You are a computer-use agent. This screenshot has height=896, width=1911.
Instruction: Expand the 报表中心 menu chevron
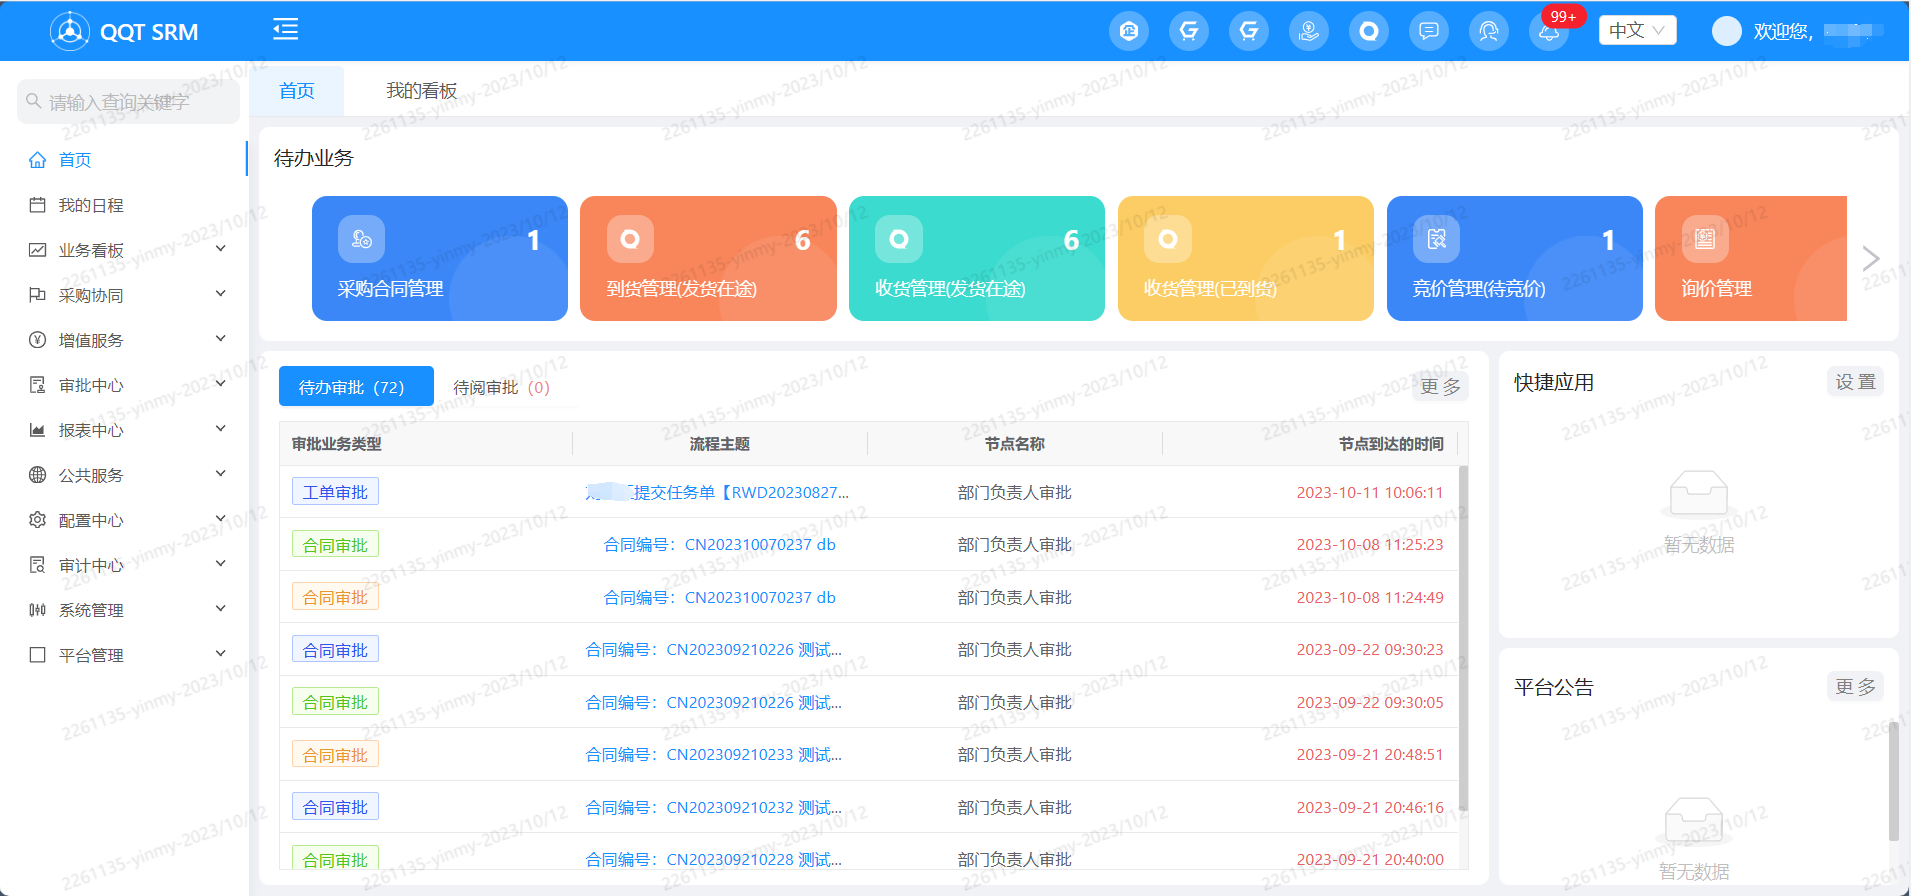pos(221,429)
